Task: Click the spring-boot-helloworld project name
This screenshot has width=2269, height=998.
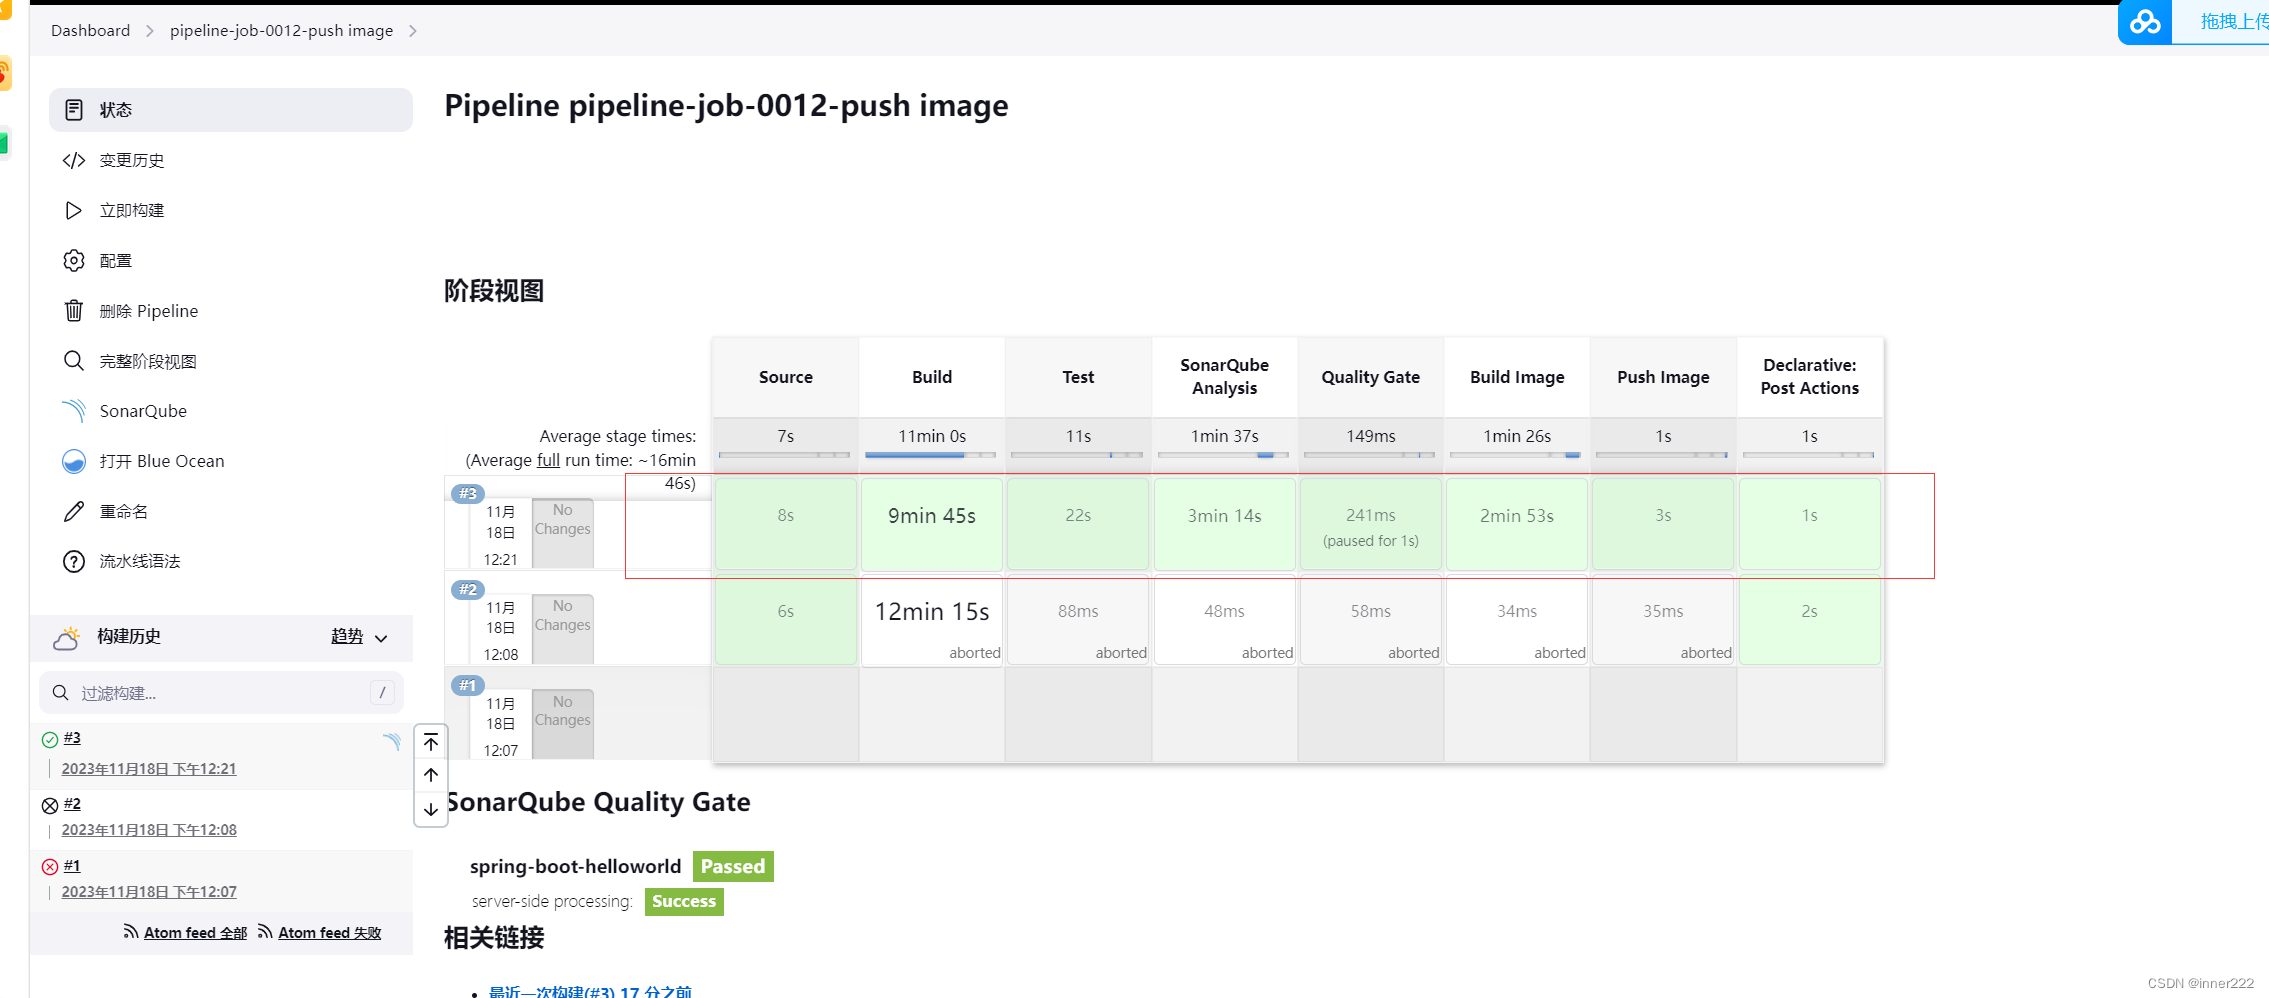Action: [x=575, y=866]
